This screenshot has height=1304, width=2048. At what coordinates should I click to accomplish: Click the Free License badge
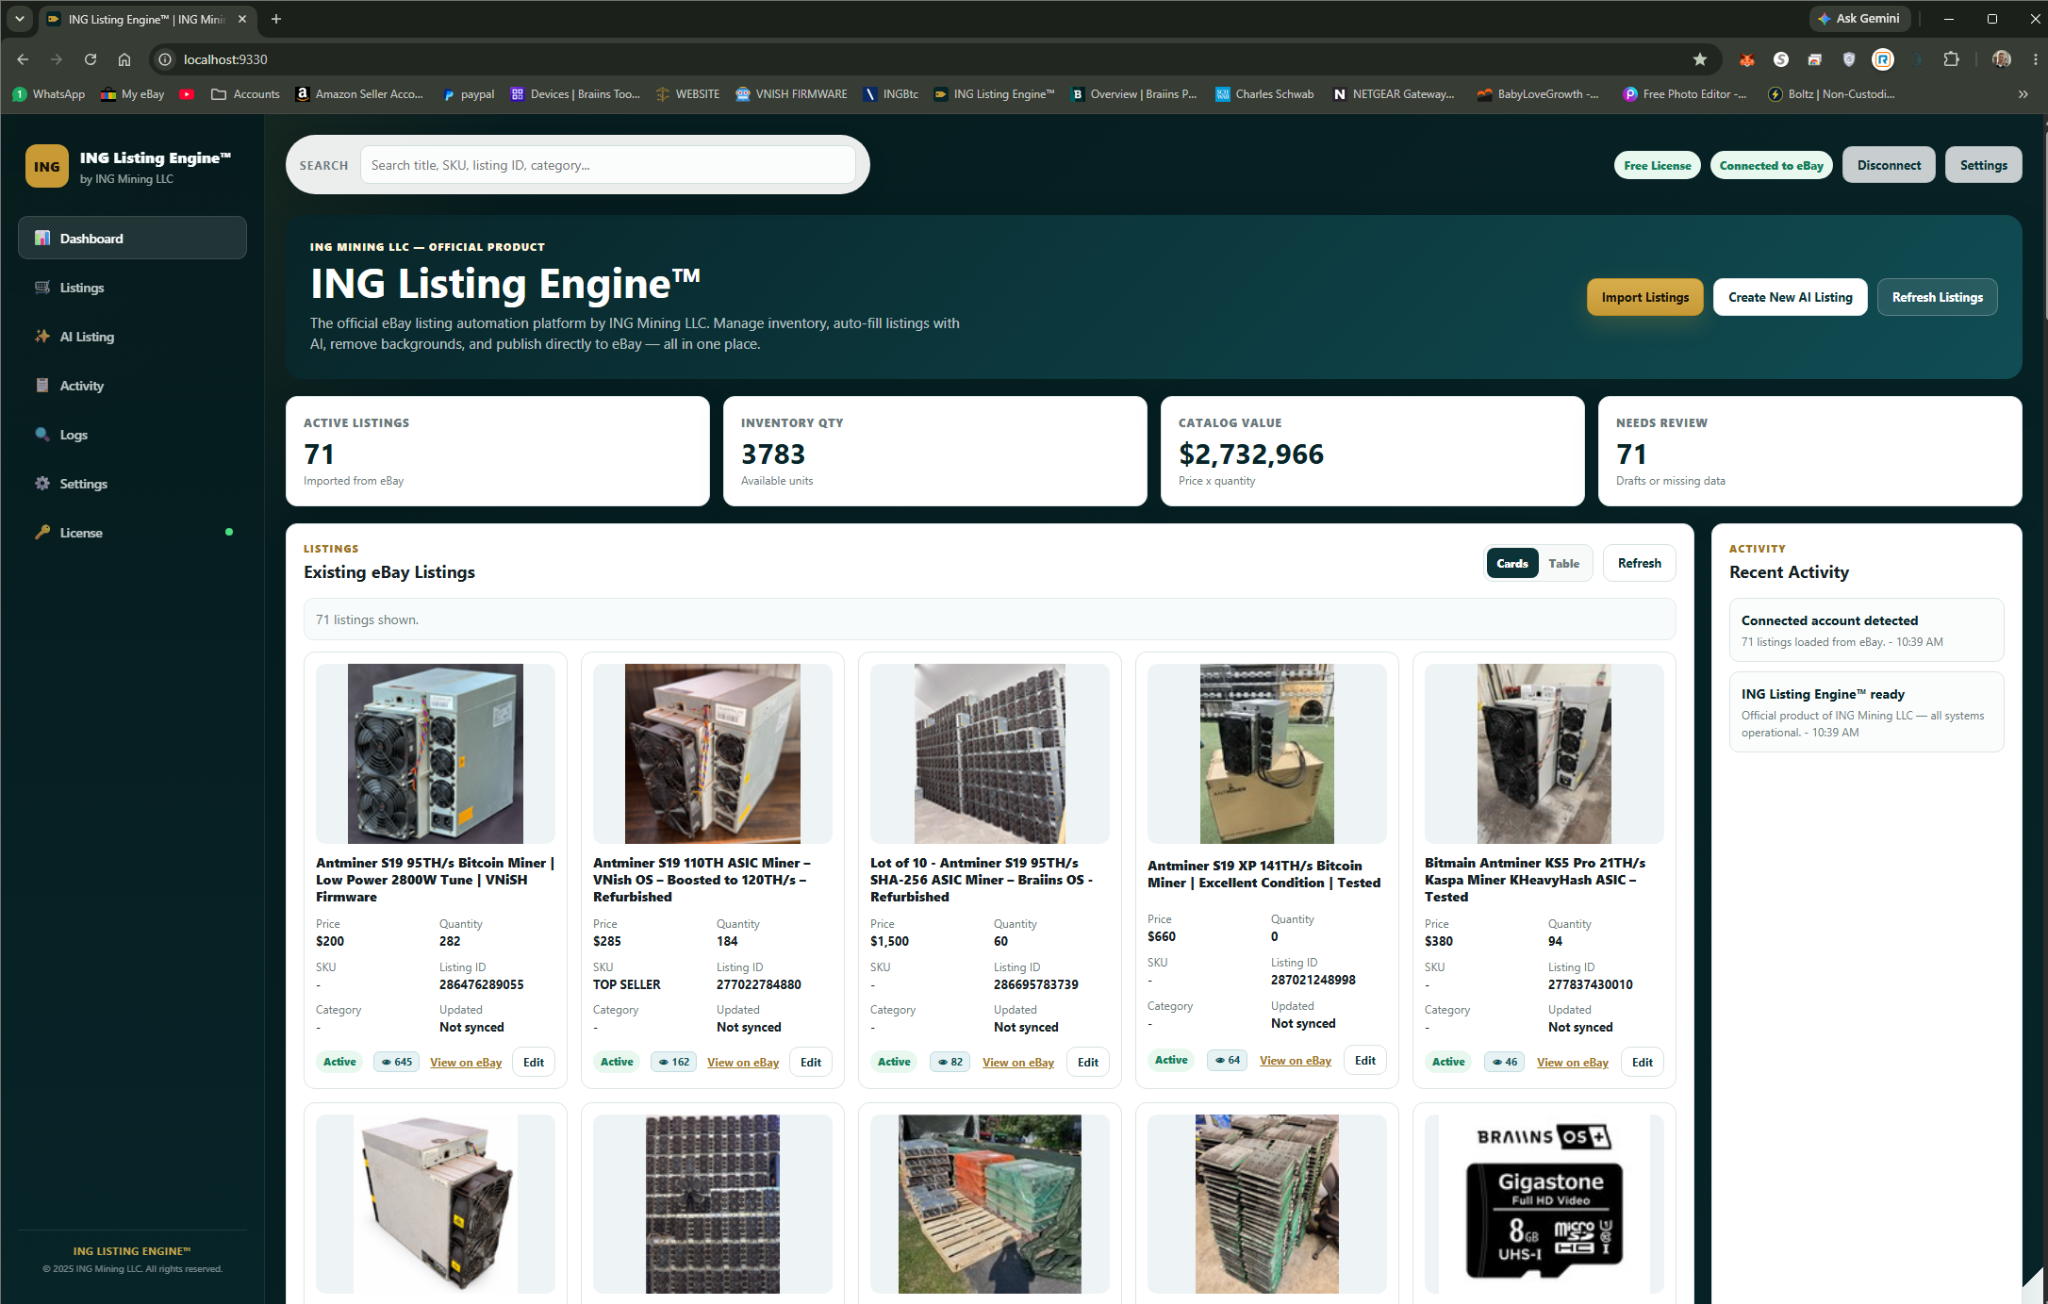(1657, 165)
